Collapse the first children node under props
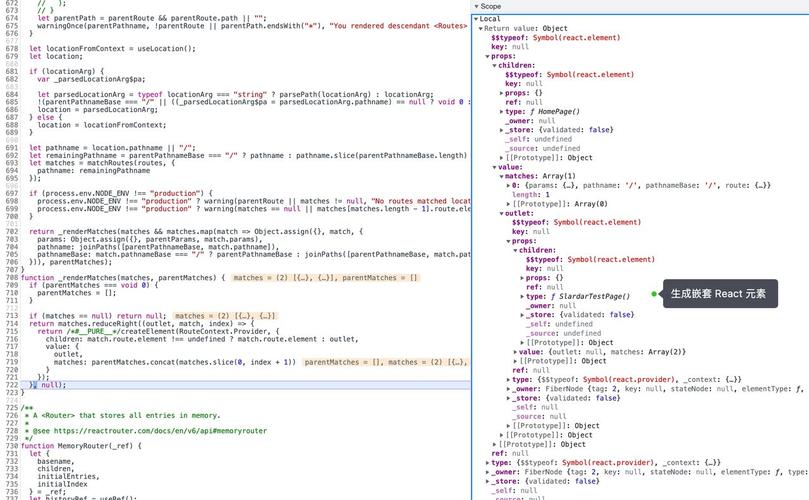809x500 pixels. click(495, 65)
